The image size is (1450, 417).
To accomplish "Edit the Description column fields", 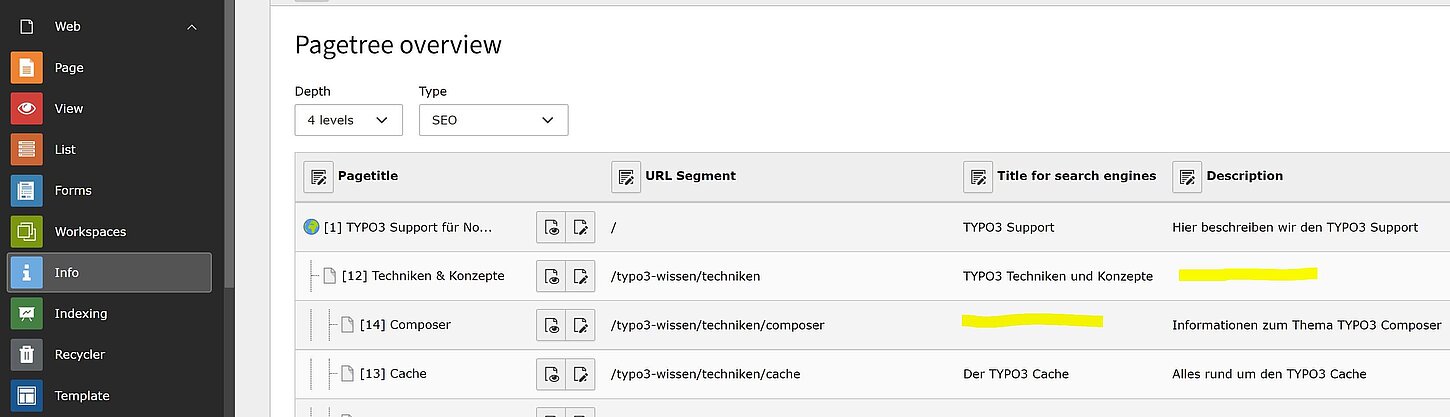I will tap(1187, 177).
